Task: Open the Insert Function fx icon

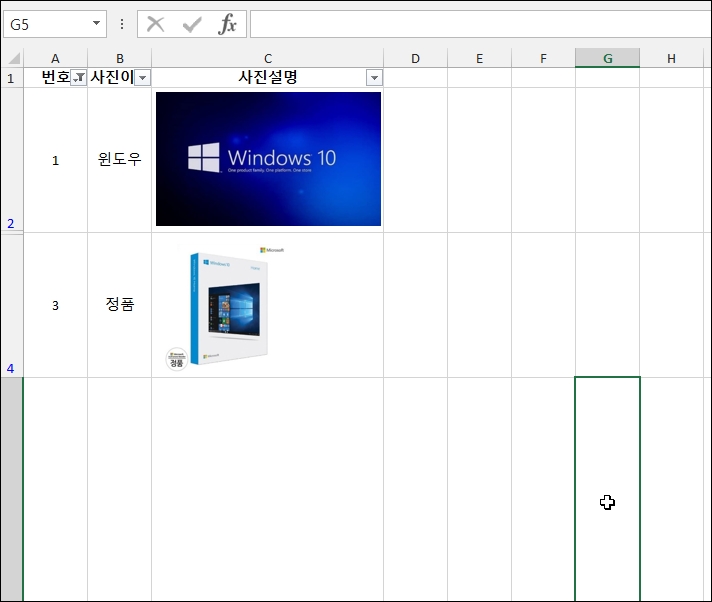Action: tap(227, 24)
